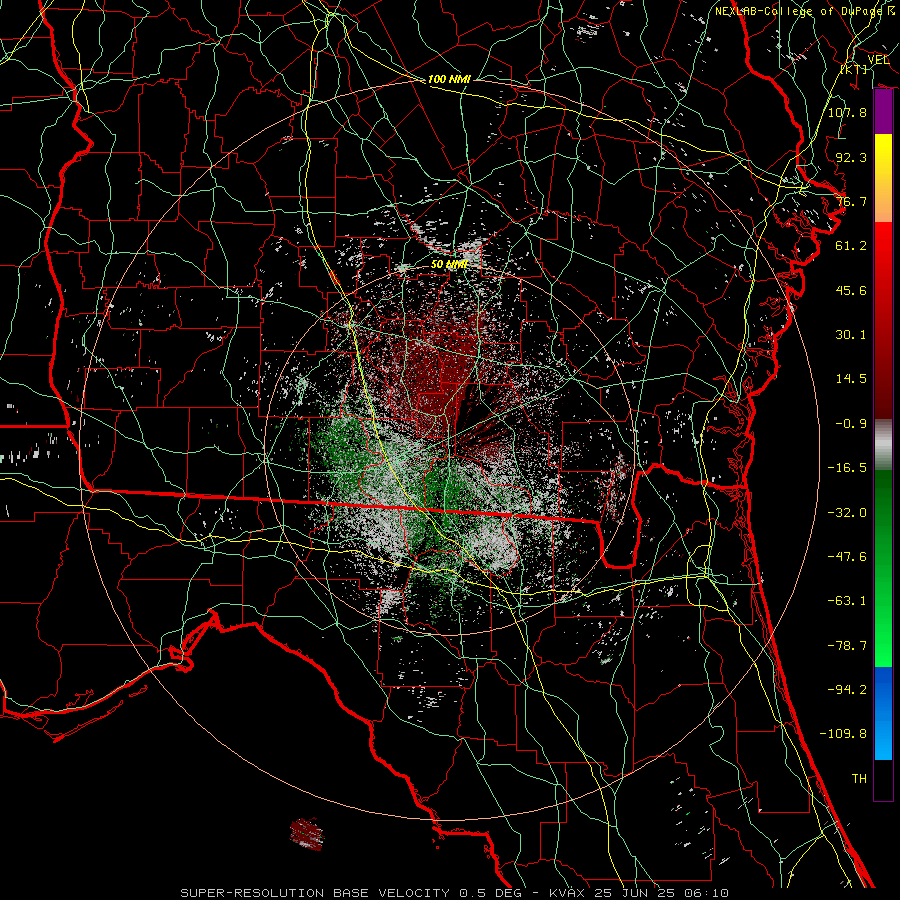Select the -109.8 legend value
Screen dimensions: 900x900
pos(843,734)
